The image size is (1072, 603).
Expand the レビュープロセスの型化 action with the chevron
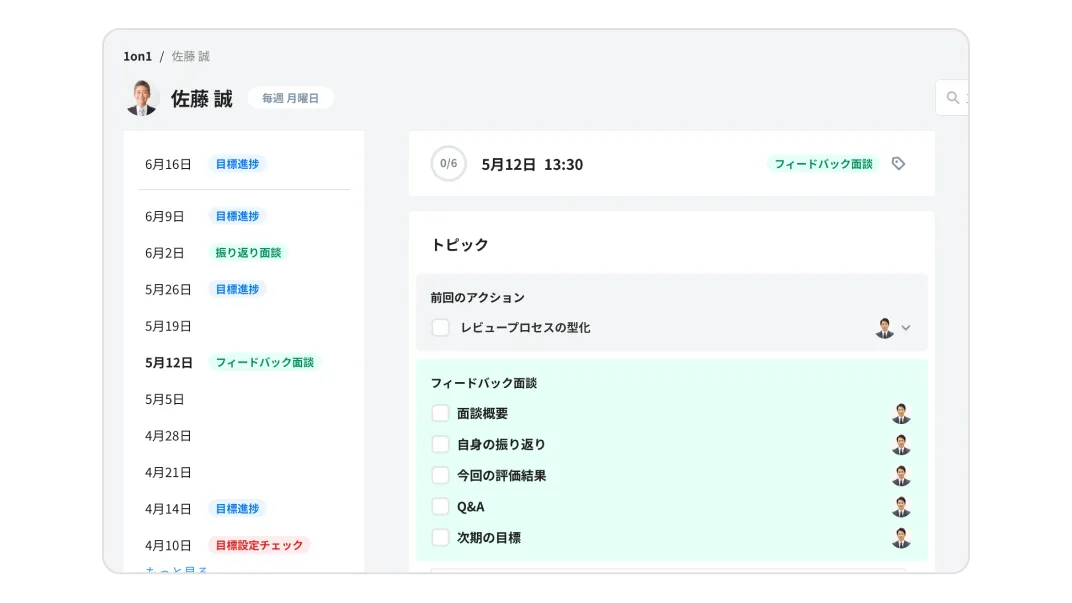[907, 327]
